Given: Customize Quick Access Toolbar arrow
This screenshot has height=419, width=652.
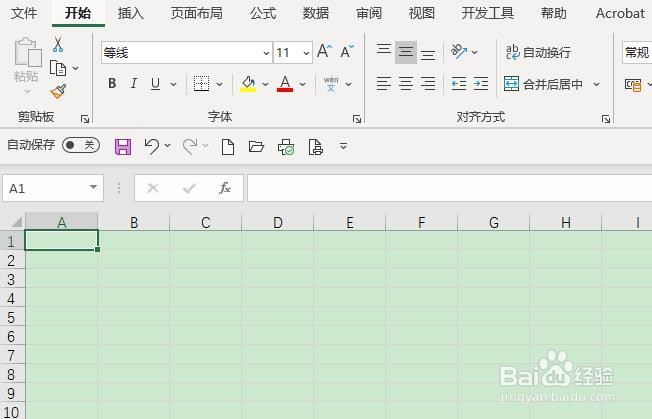Looking at the screenshot, I should click(x=343, y=146).
